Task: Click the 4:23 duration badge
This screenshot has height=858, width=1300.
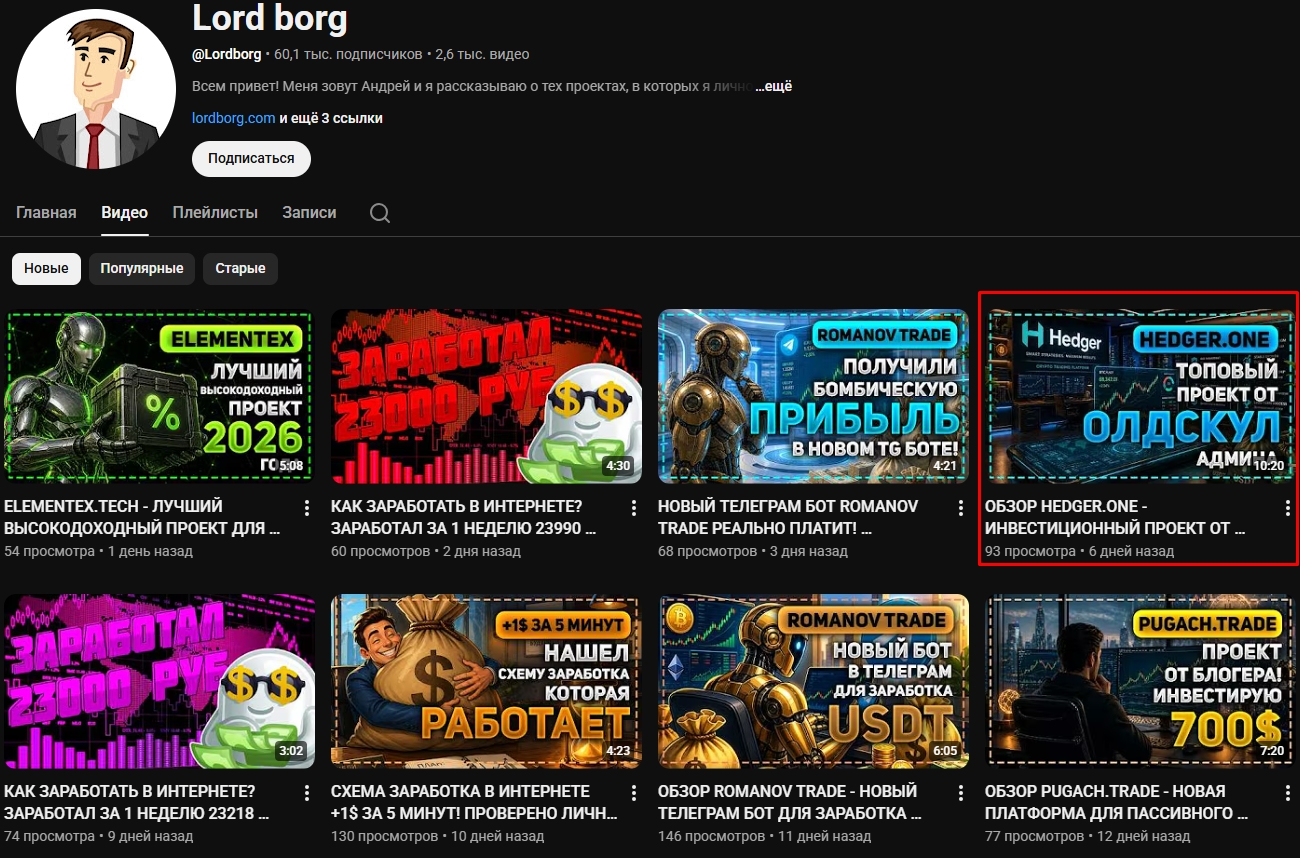Action: (618, 751)
